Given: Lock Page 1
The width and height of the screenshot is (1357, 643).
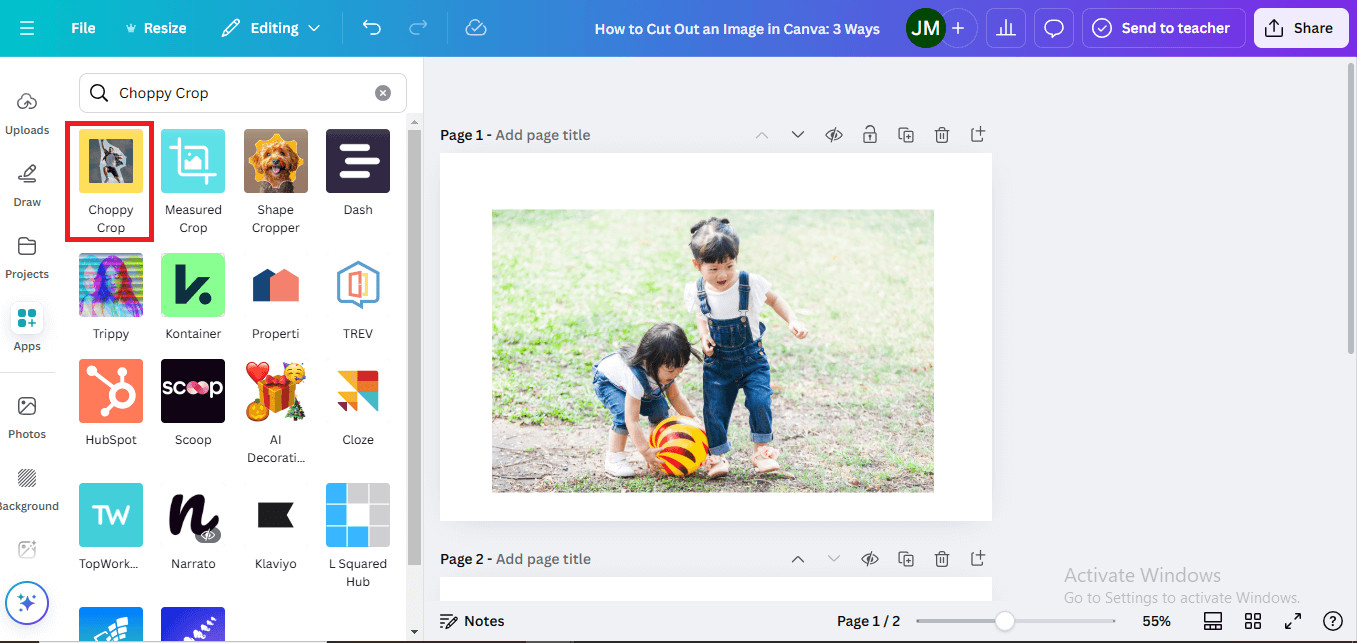Looking at the screenshot, I should tap(870, 135).
